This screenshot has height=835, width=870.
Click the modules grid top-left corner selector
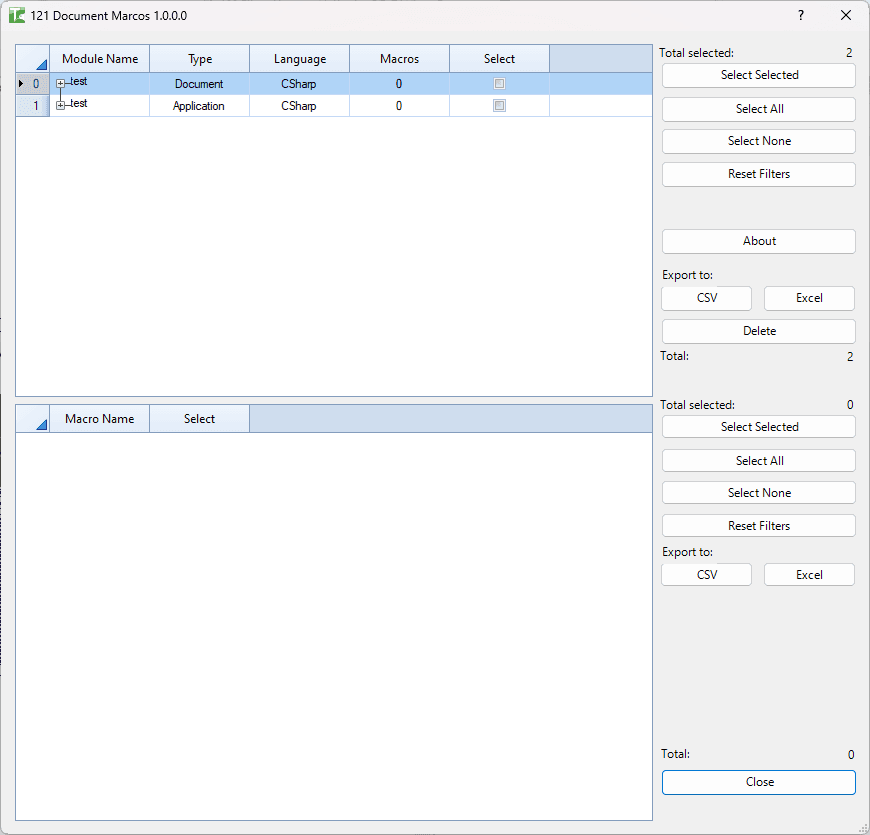pos(33,59)
